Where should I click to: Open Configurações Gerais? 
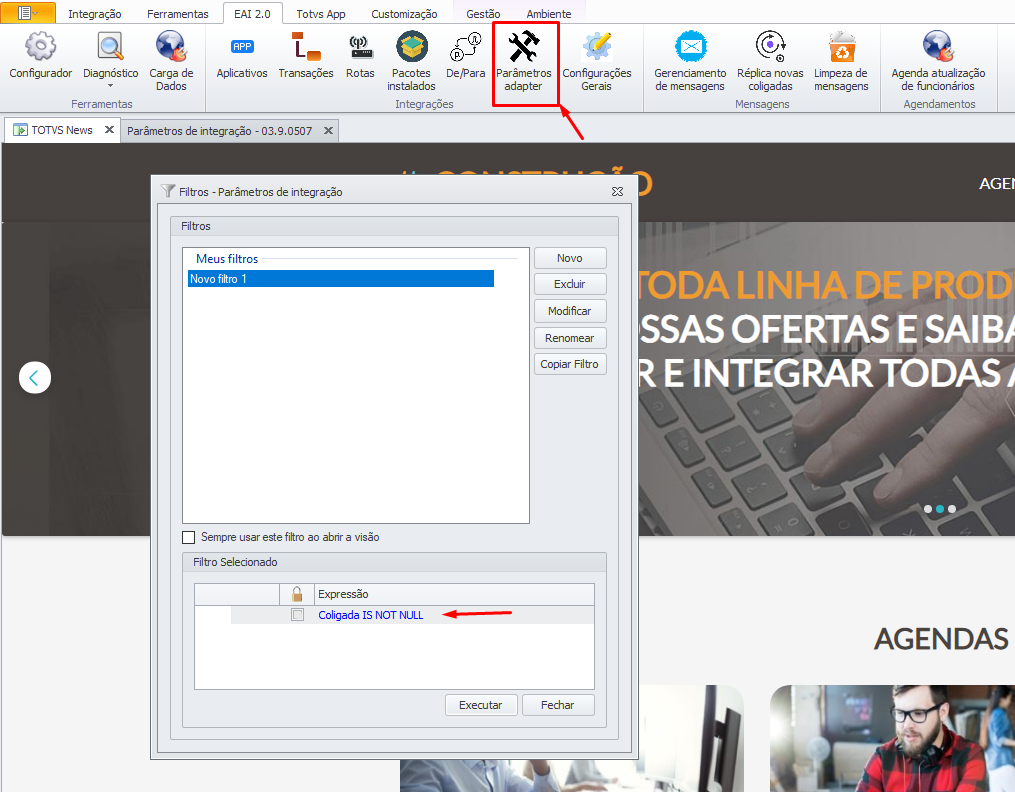[597, 61]
